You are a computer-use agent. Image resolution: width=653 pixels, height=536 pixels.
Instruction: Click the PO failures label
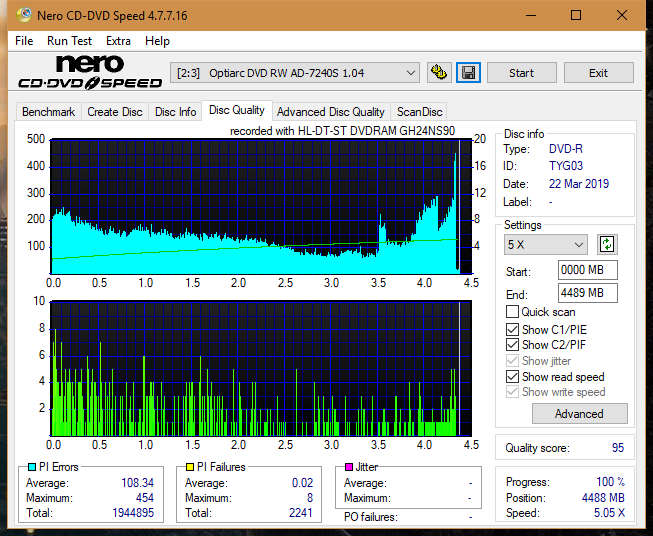coord(371,517)
